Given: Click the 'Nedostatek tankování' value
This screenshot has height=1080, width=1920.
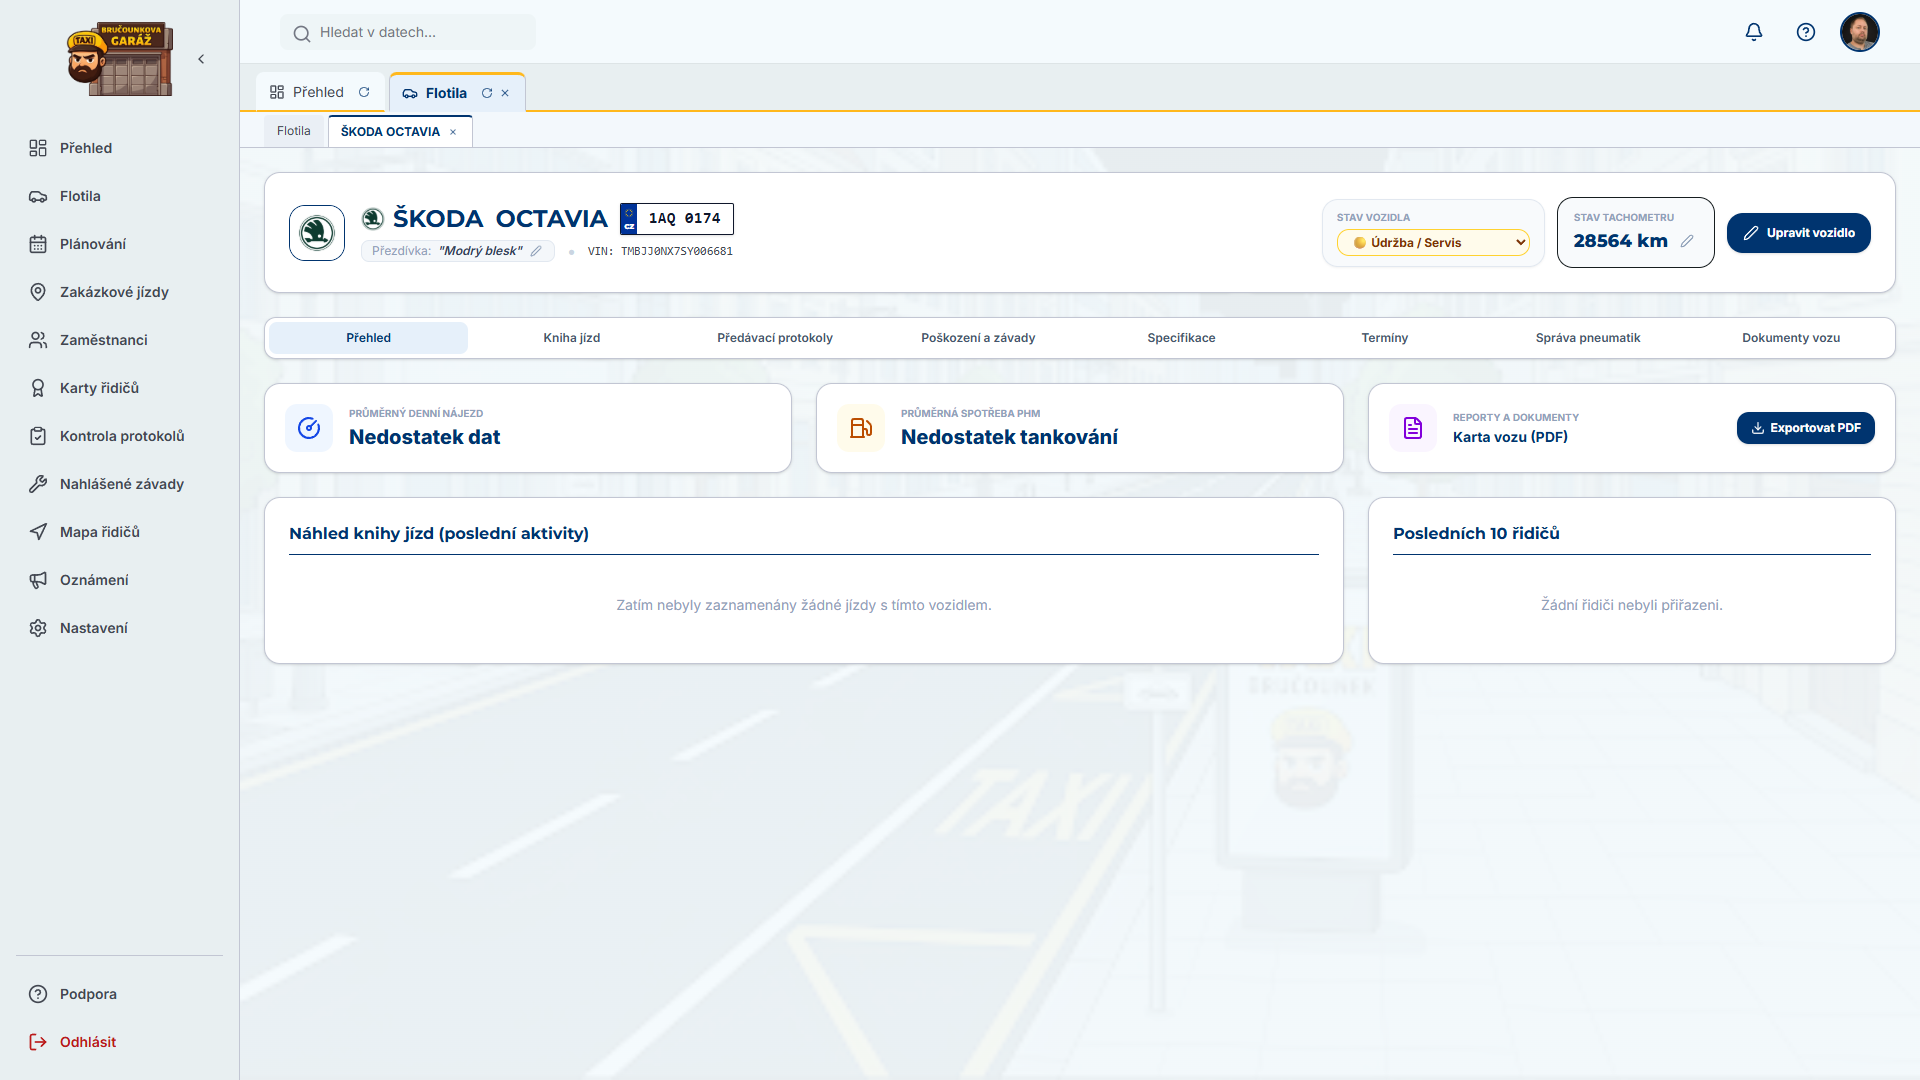Looking at the screenshot, I should pos(1009,437).
